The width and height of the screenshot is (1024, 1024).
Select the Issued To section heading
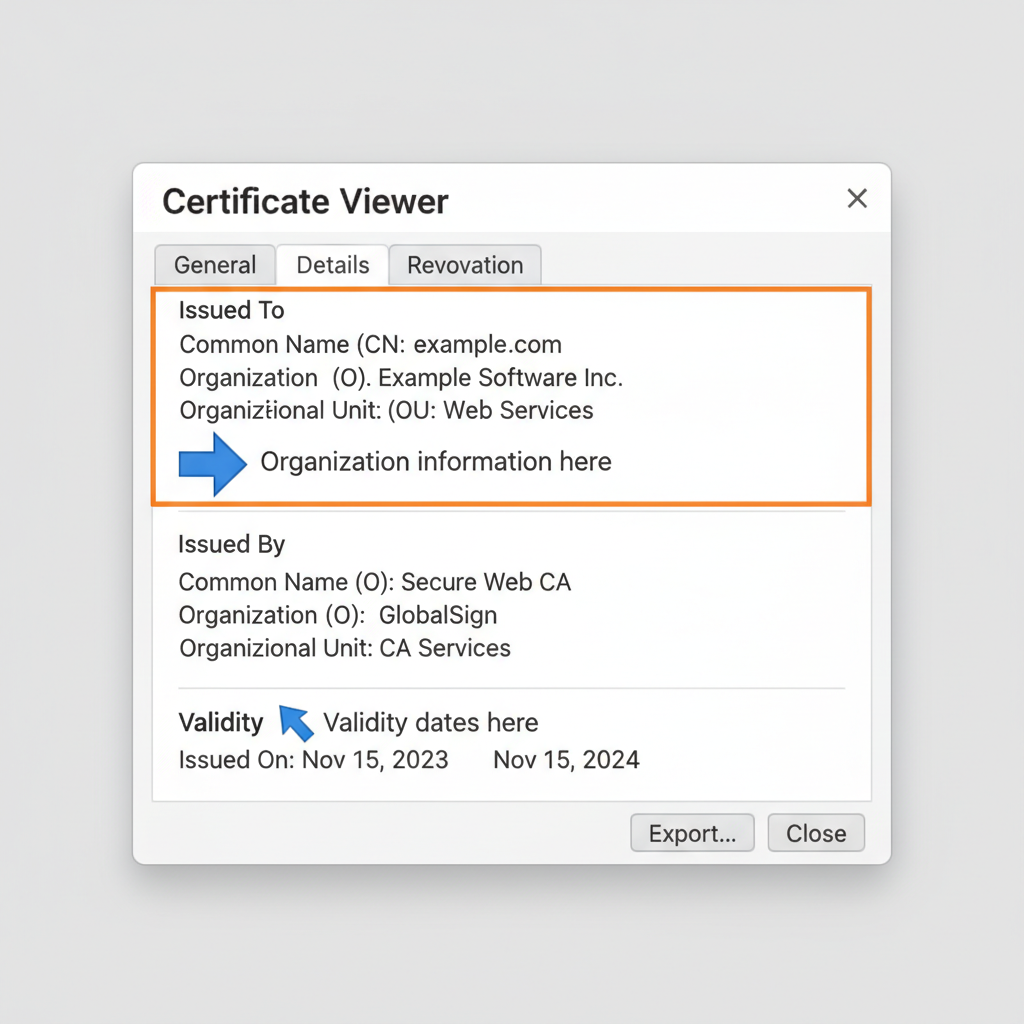click(x=231, y=310)
